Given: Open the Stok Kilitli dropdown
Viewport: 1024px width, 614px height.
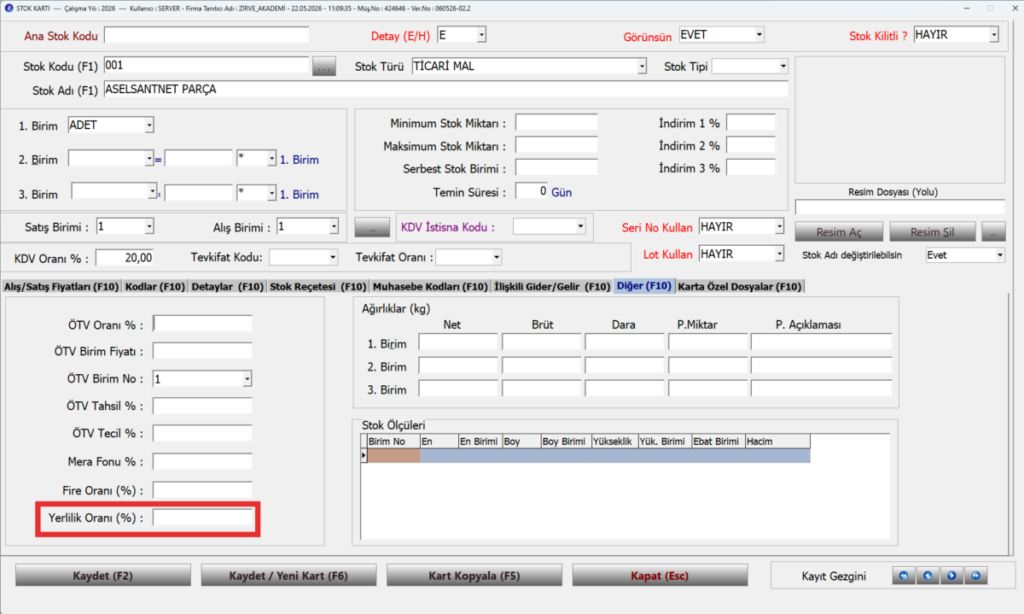Looking at the screenshot, I should click(994, 35).
